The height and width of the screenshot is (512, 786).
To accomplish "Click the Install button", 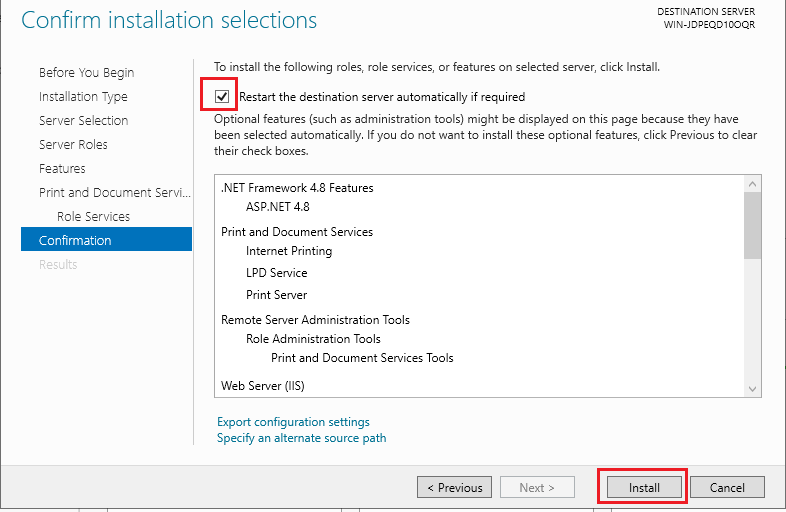I will click(x=644, y=487).
